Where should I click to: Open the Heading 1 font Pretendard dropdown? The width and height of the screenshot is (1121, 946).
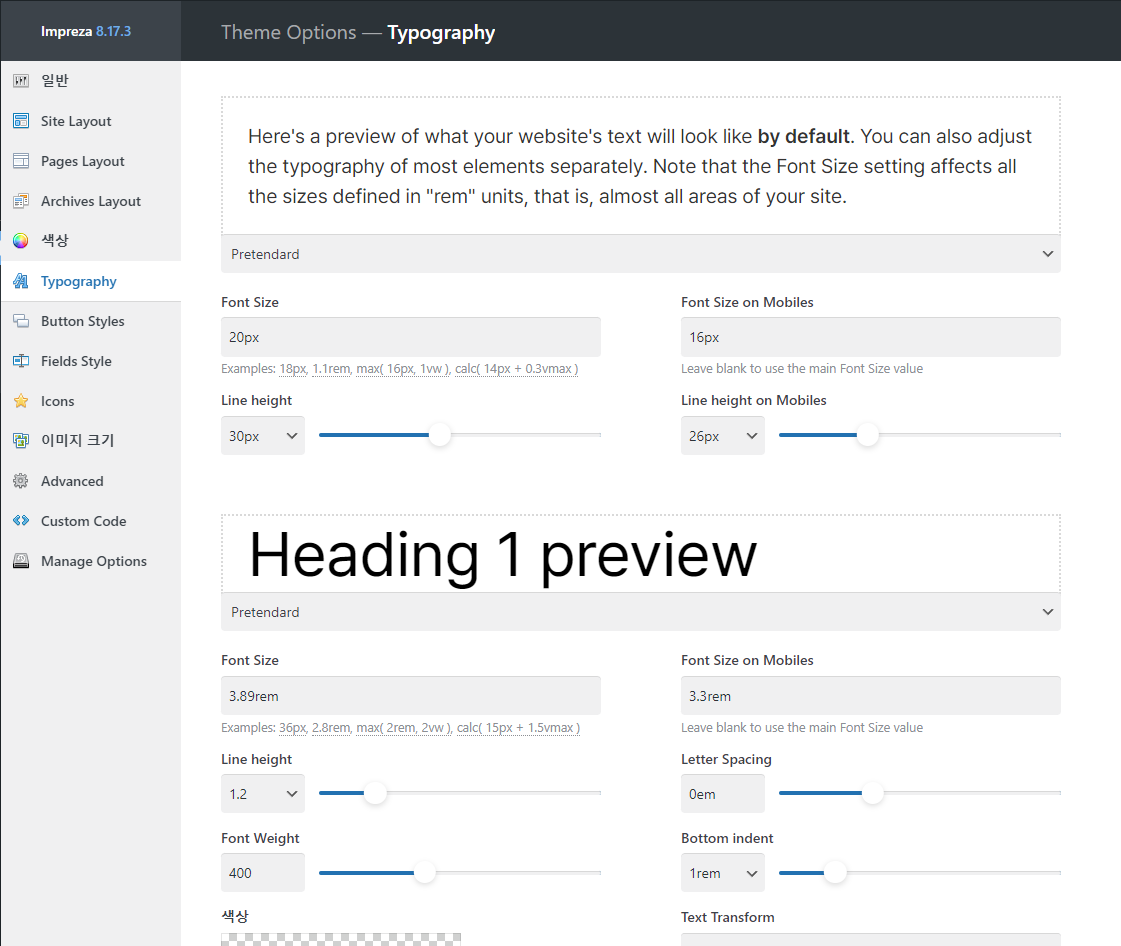(x=641, y=612)
